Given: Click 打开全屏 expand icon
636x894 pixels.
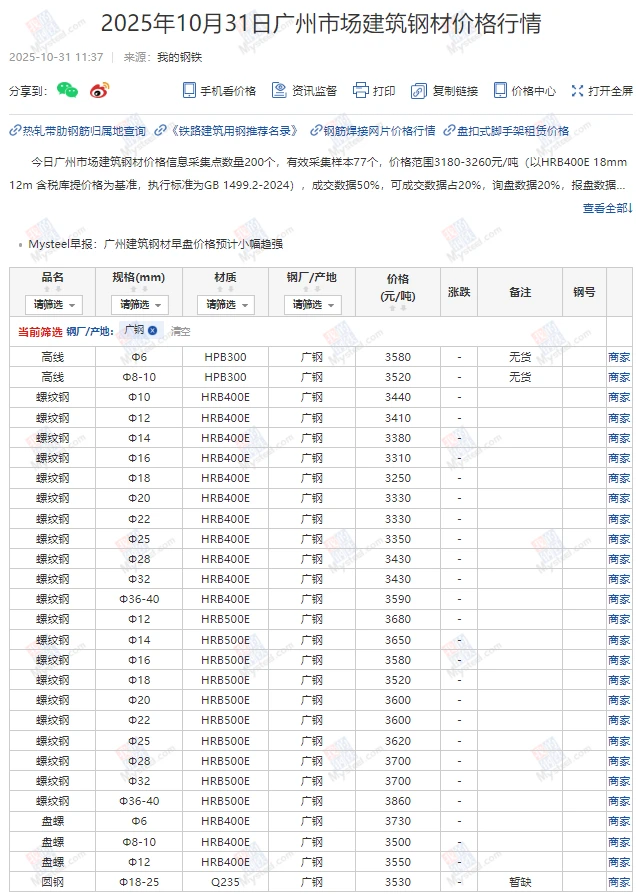Looking at the screenshot, I should pos(577,91).
